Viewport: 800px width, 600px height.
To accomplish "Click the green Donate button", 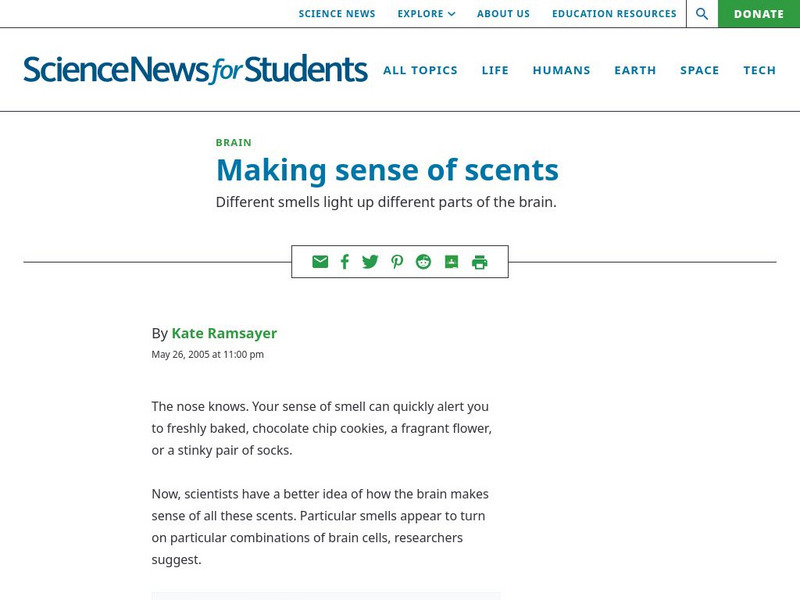I will [x=759, y=14].
